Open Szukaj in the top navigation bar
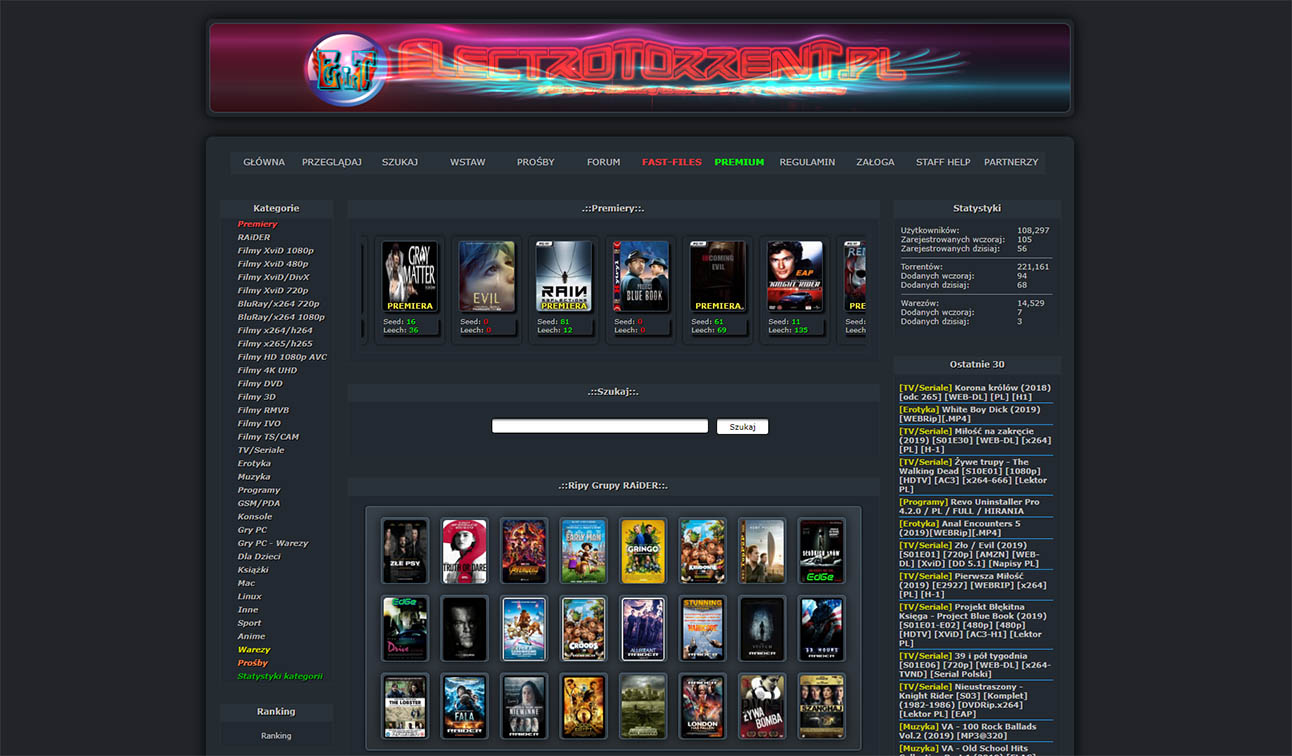 pyautogui.click(x=400, y=162)
